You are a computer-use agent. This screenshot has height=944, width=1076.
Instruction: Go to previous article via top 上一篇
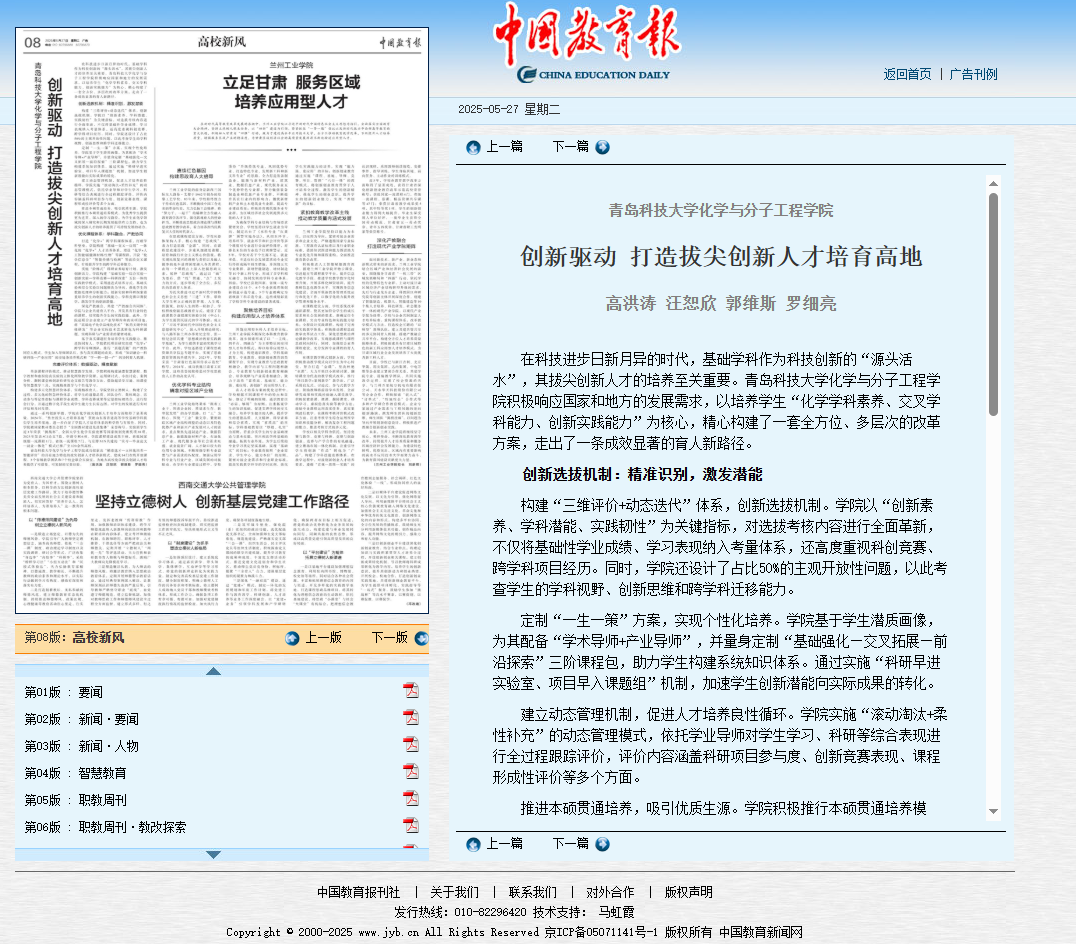[504, 147]
